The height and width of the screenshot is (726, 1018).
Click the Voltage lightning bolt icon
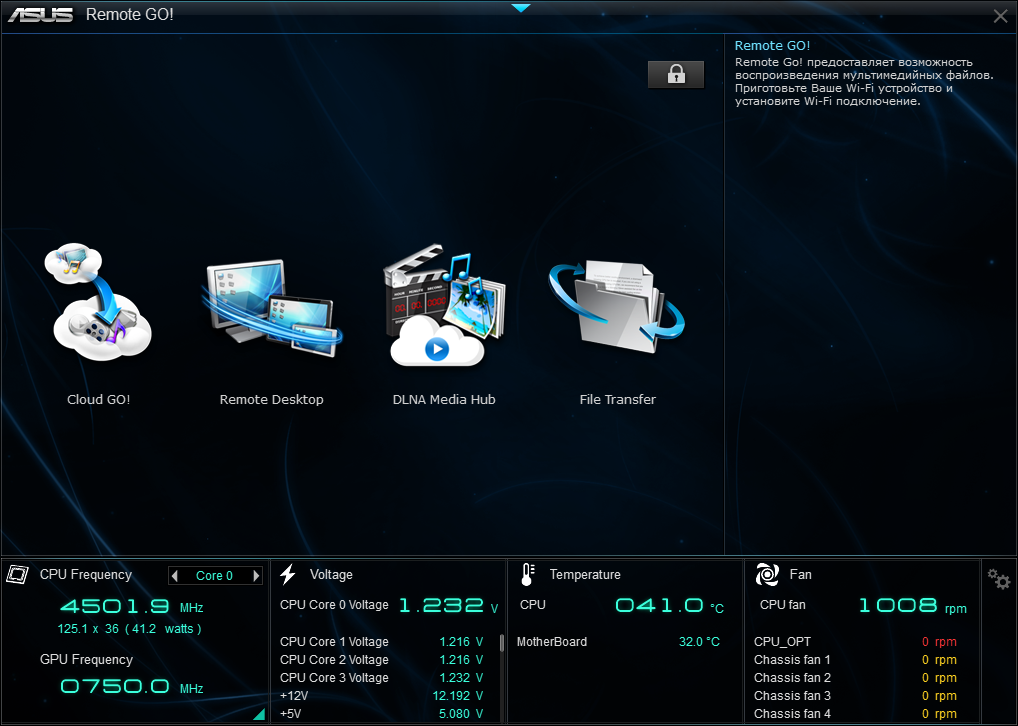click(x=288, y=574)
